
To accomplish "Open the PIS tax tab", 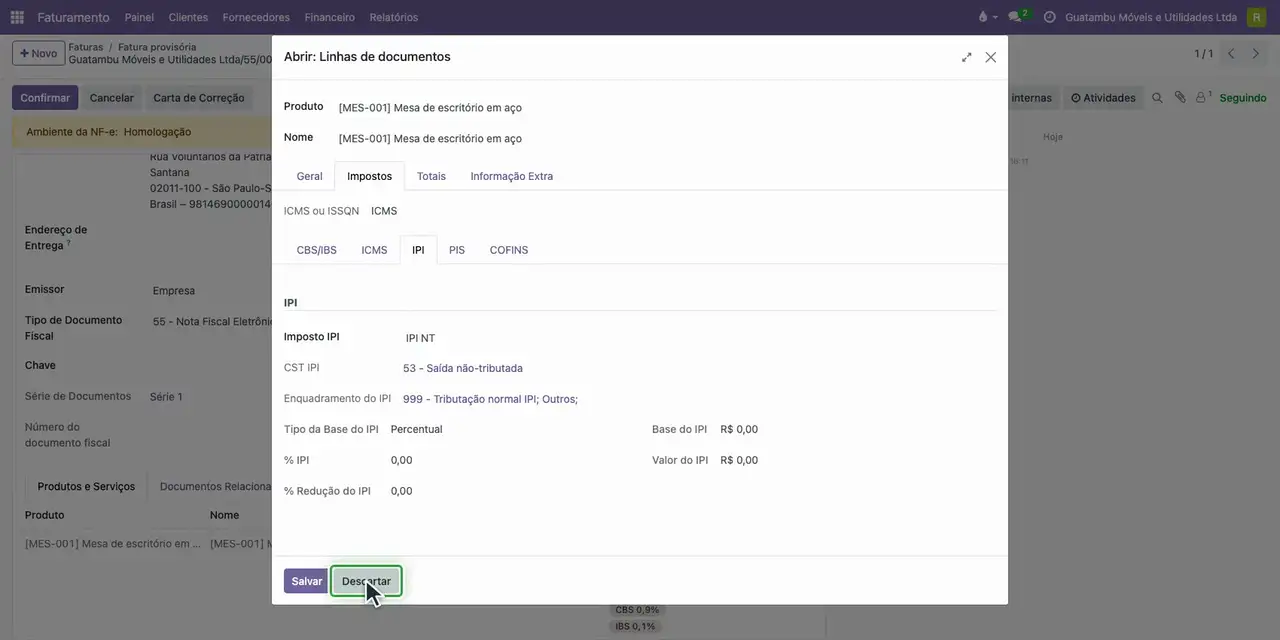I will (x=457, y=250).
